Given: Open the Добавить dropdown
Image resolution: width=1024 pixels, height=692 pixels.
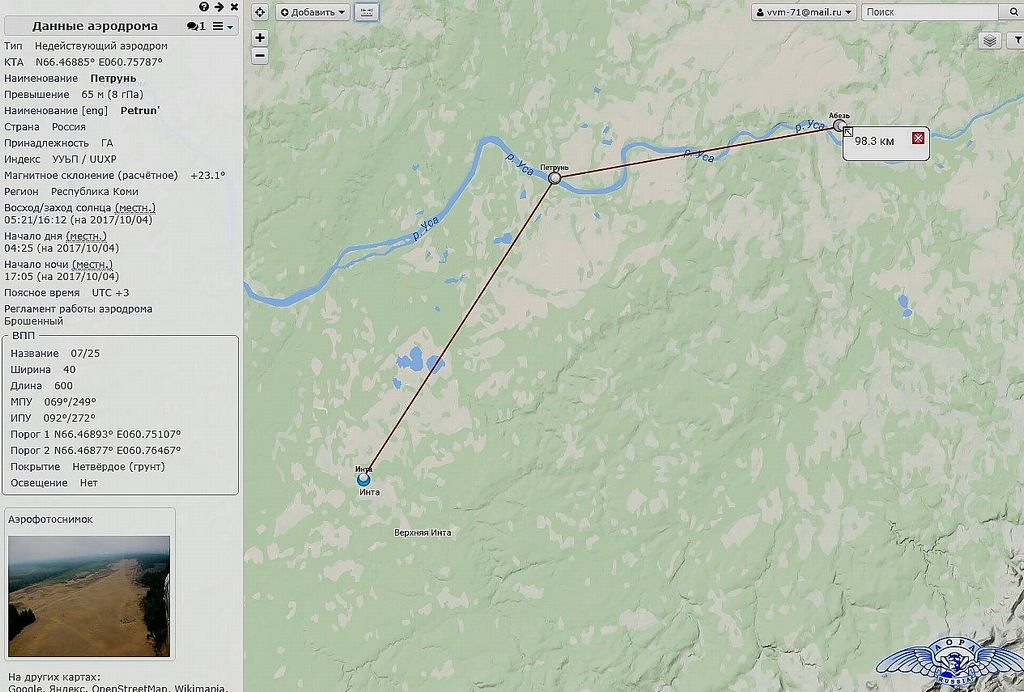Looking at the screenshot, I should [x=312, y=12].
